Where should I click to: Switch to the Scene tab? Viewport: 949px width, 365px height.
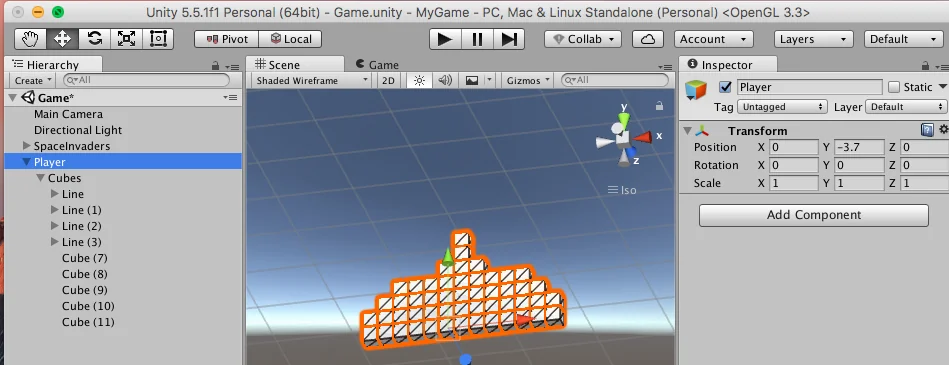pos(295,65)
